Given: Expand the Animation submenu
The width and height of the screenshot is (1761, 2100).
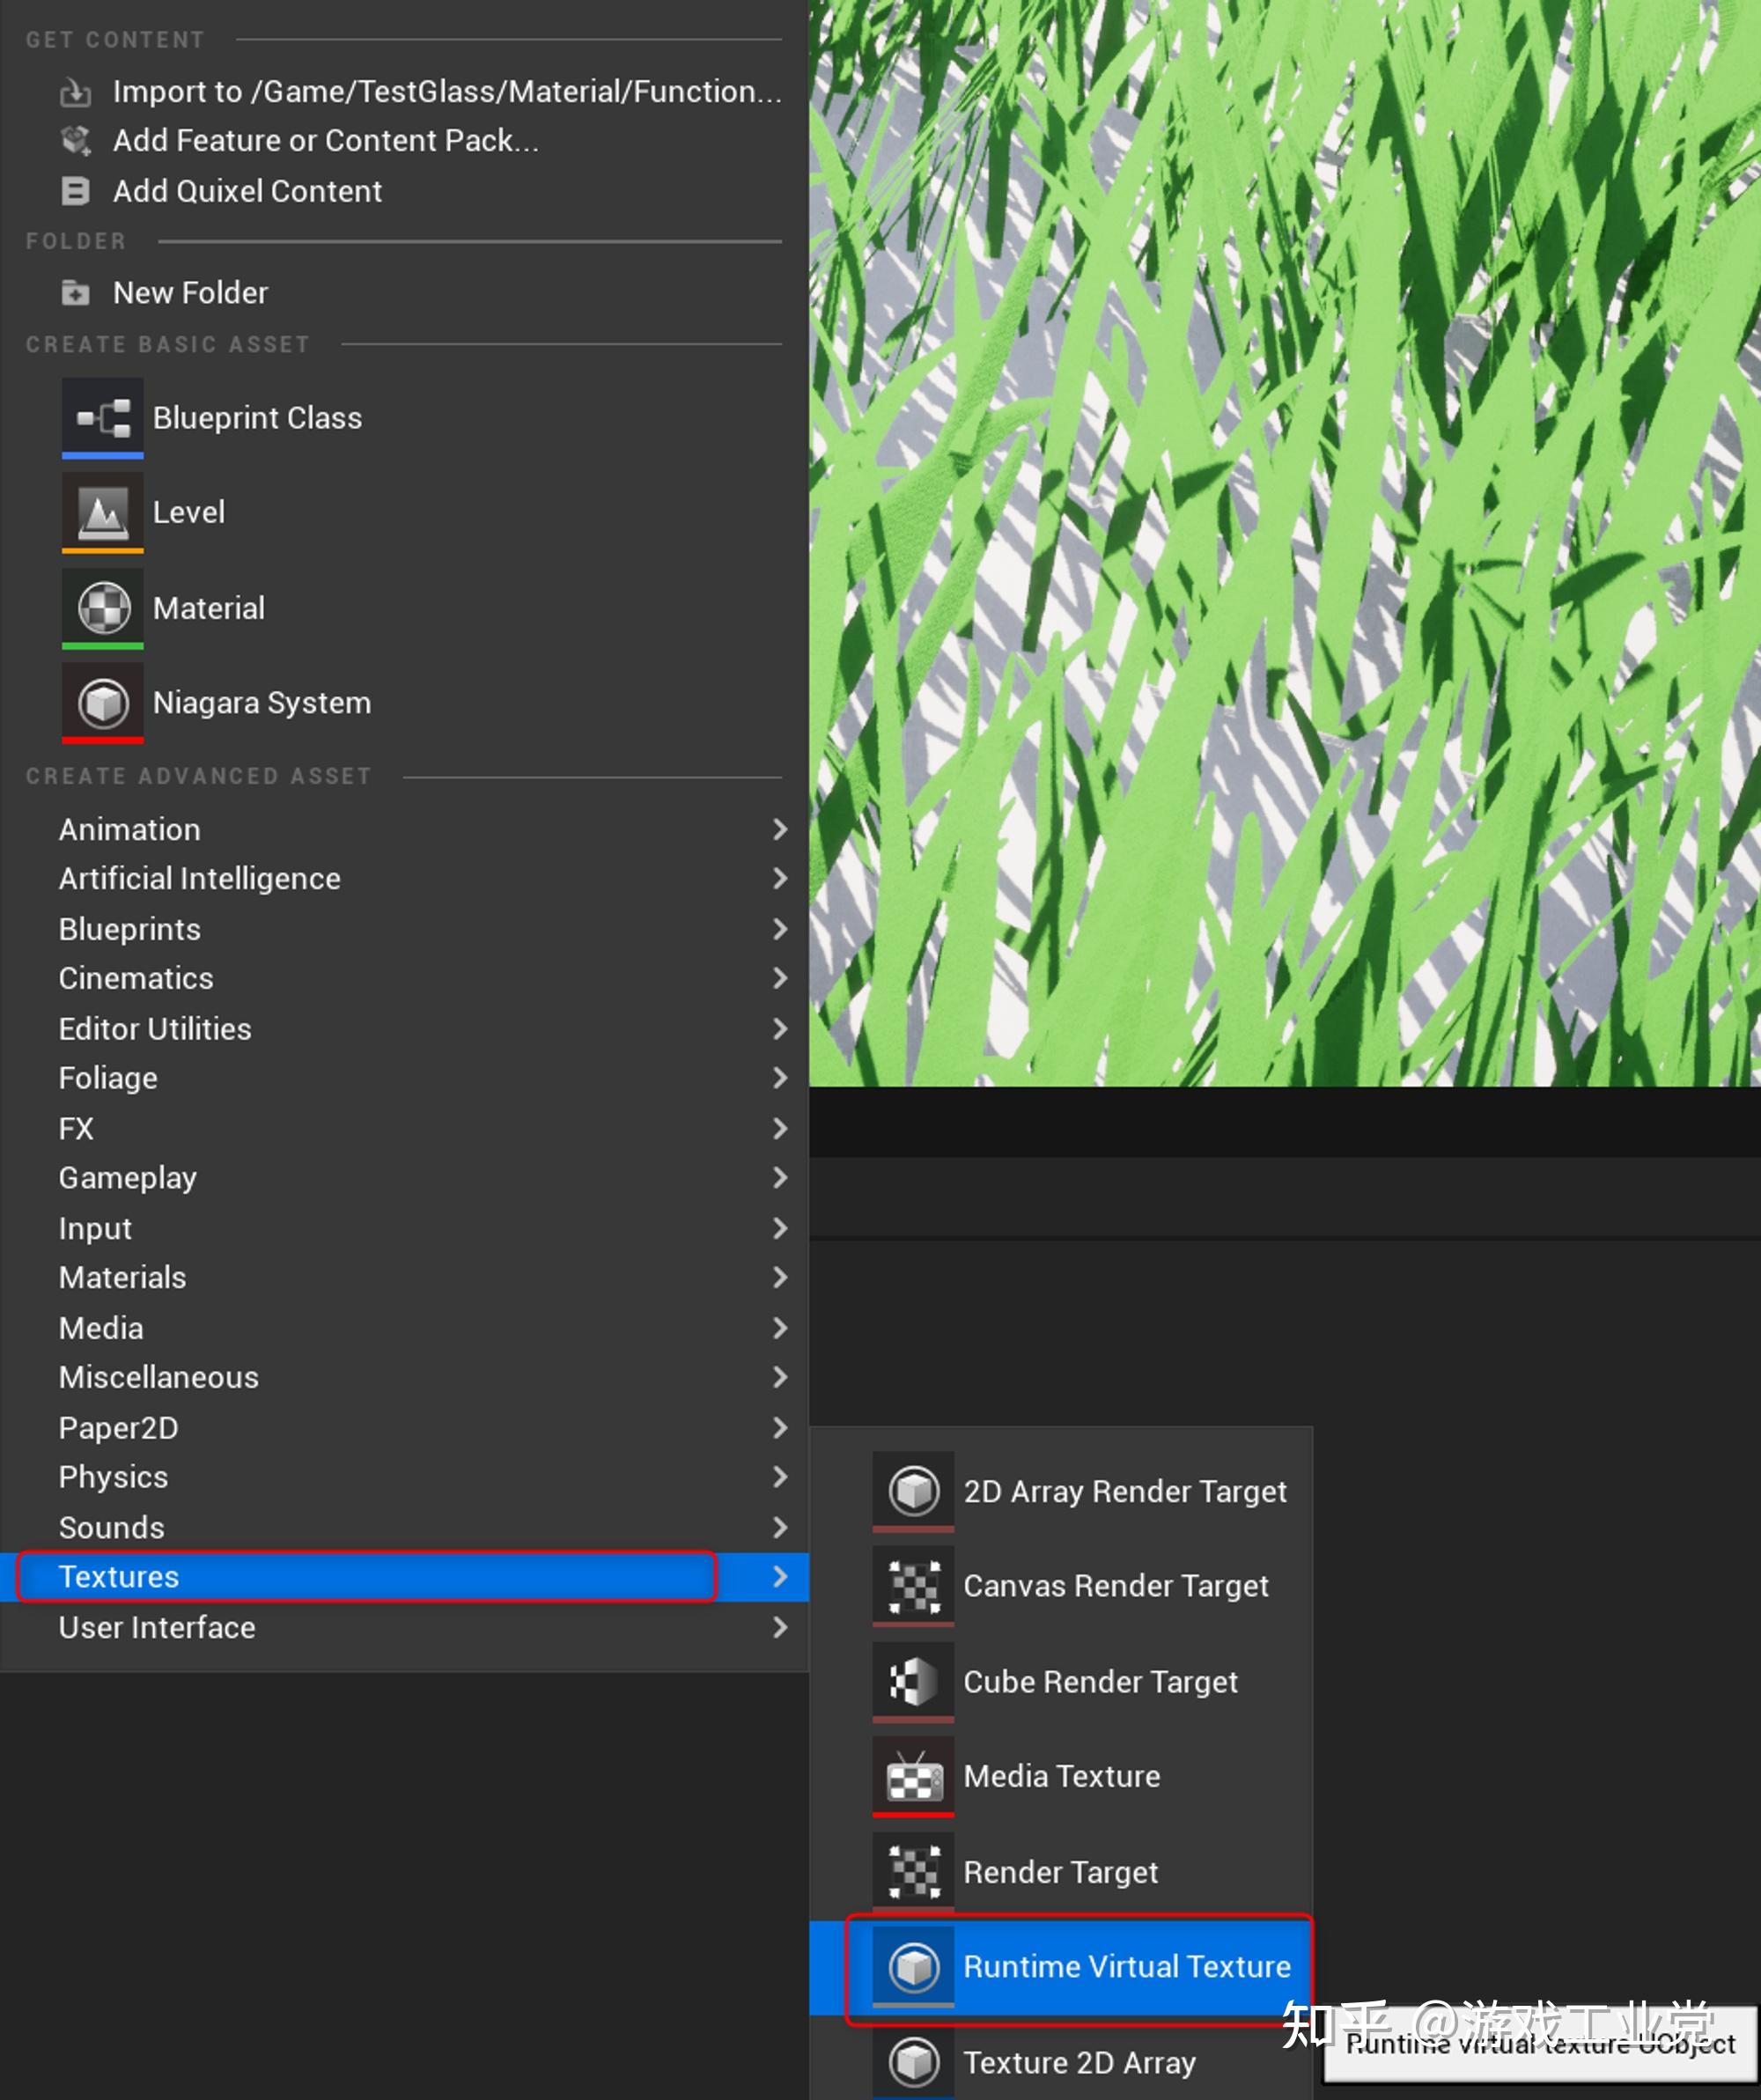Looking at the screenshot, I should [780, 829].
